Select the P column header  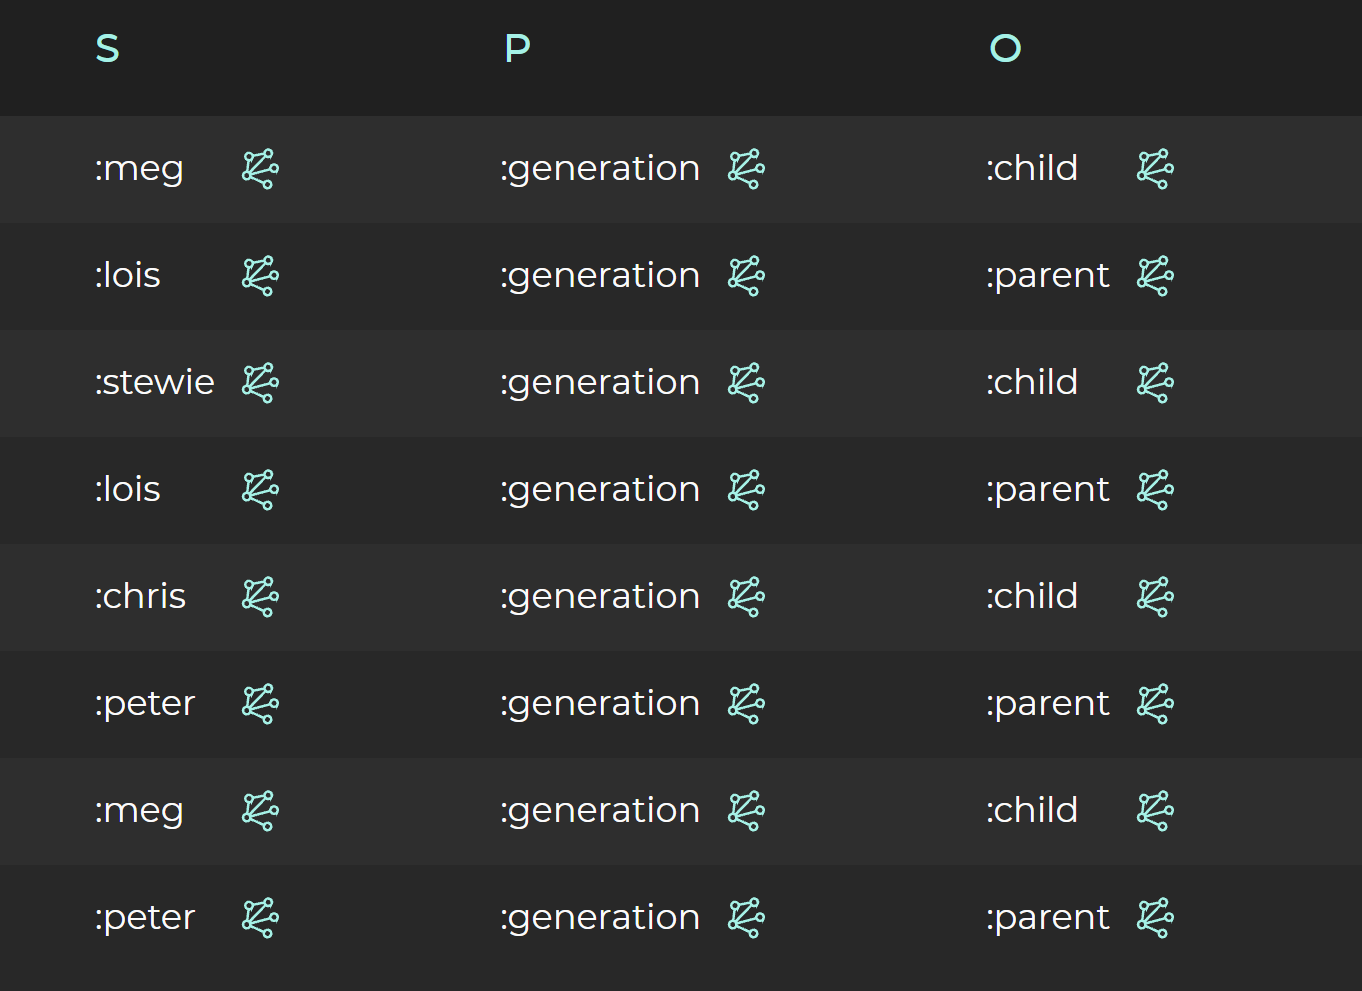click(517, 48)
